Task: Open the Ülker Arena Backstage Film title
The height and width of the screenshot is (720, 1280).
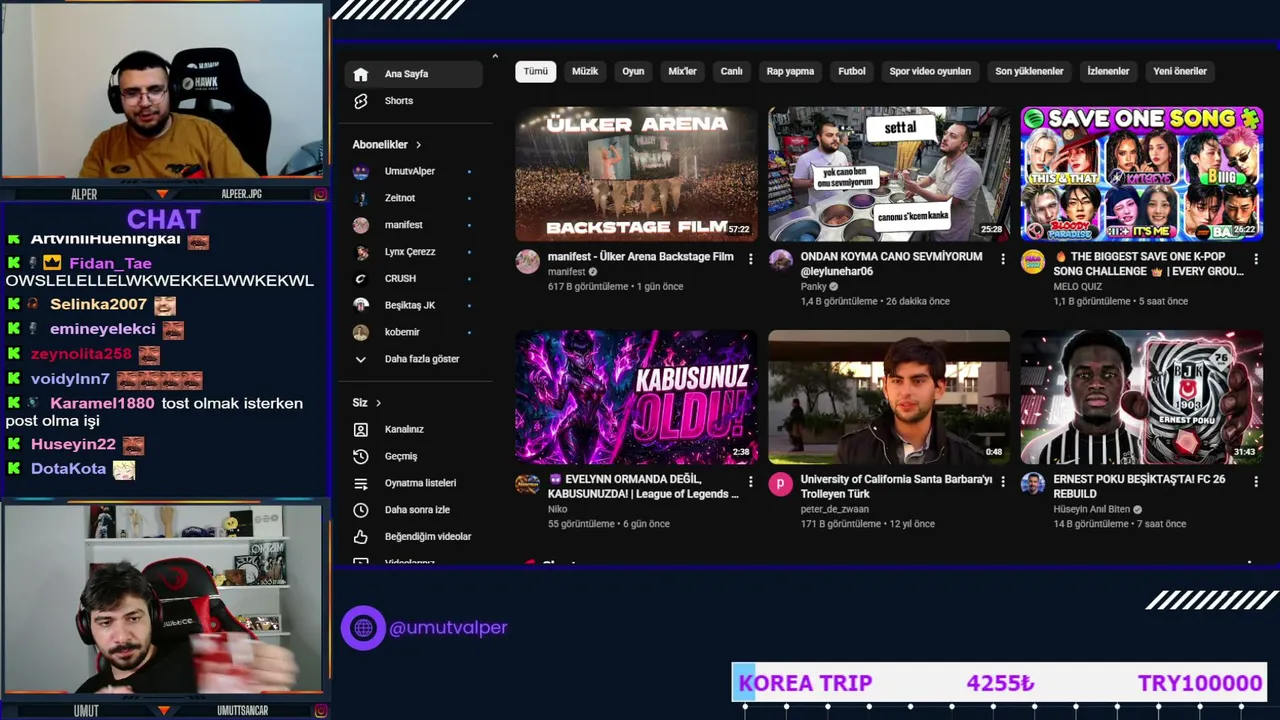Action: click(641, 257)
